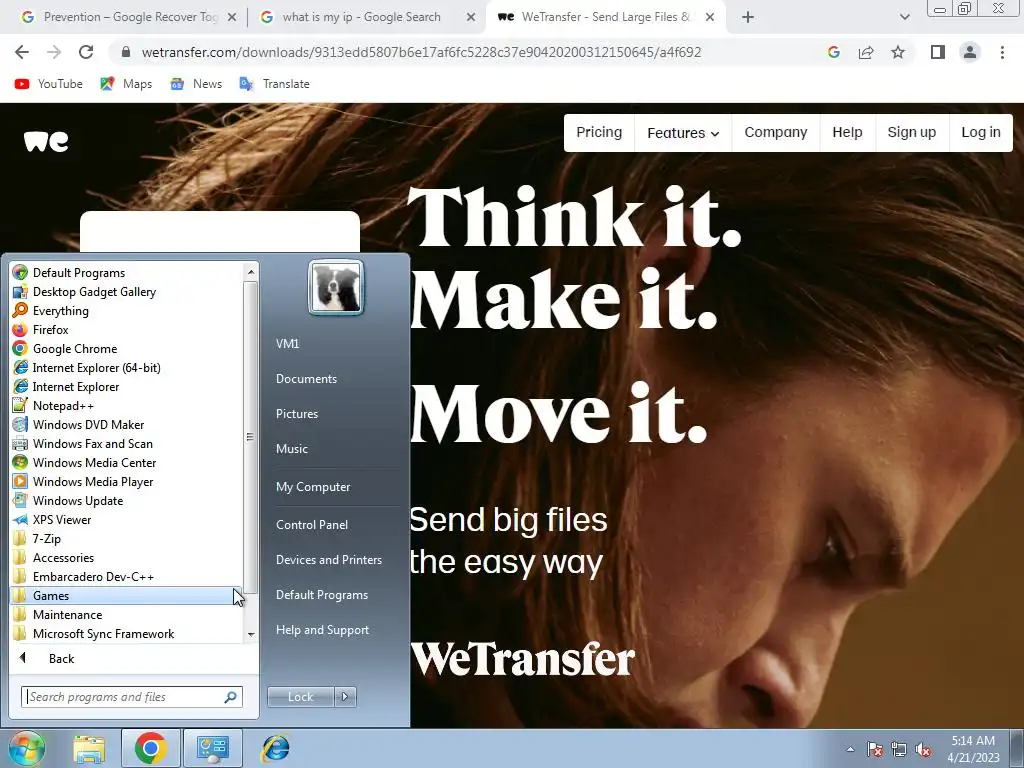Go back in Chrome
The image size is (1024, 768).
22,52
